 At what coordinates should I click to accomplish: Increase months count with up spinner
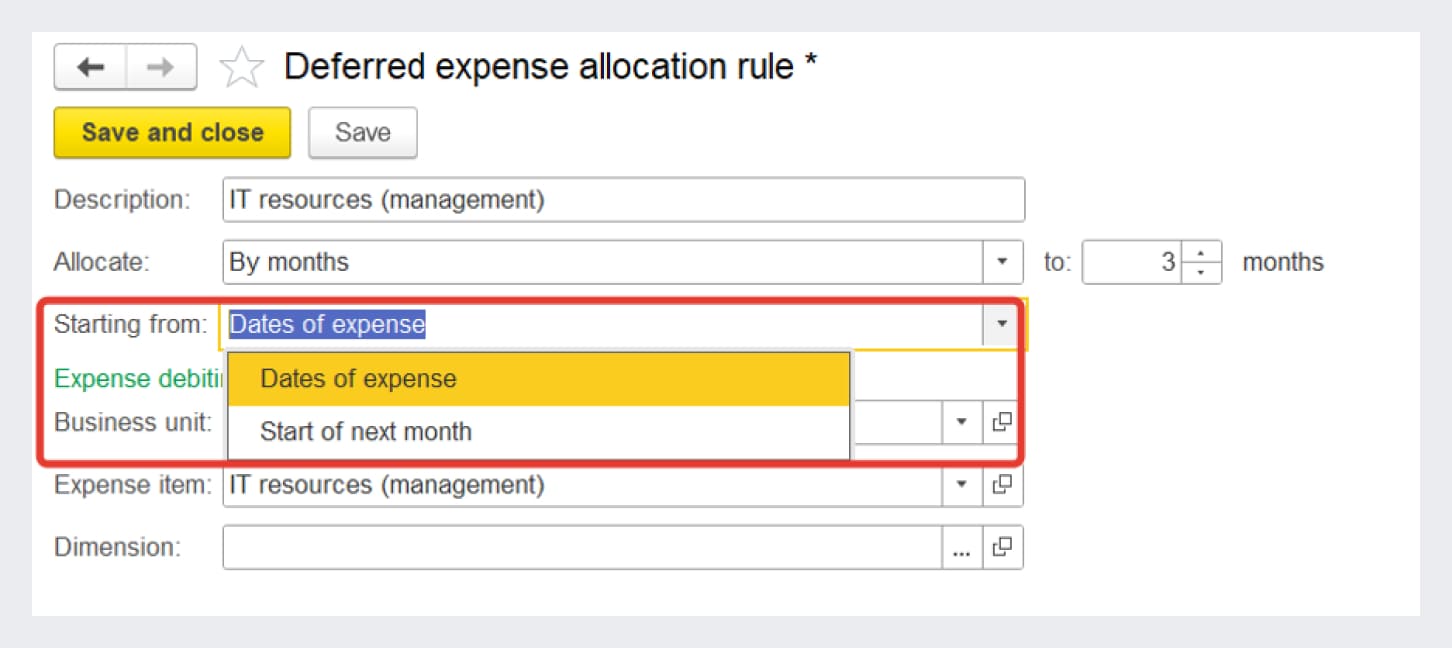[x=1202, y=252]
